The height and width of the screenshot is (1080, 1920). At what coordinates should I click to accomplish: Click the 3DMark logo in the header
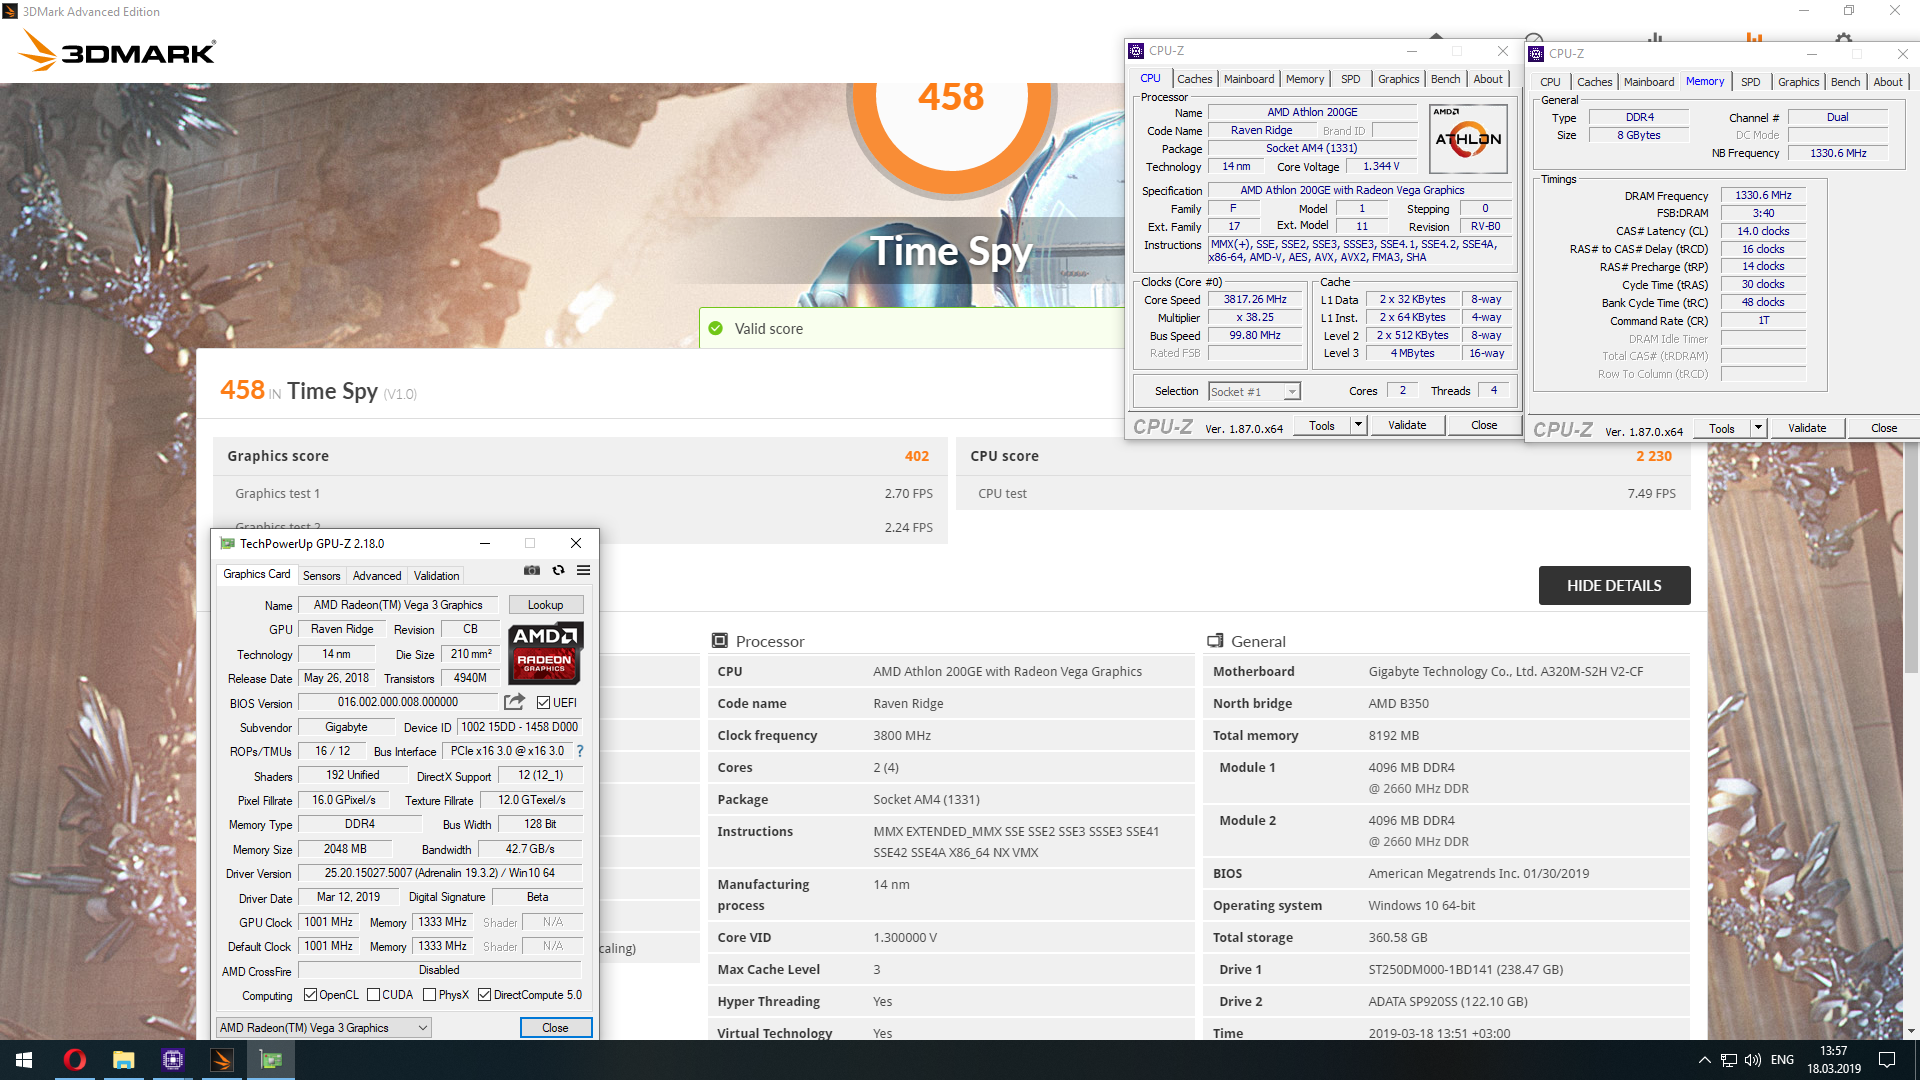pos(118,50)
